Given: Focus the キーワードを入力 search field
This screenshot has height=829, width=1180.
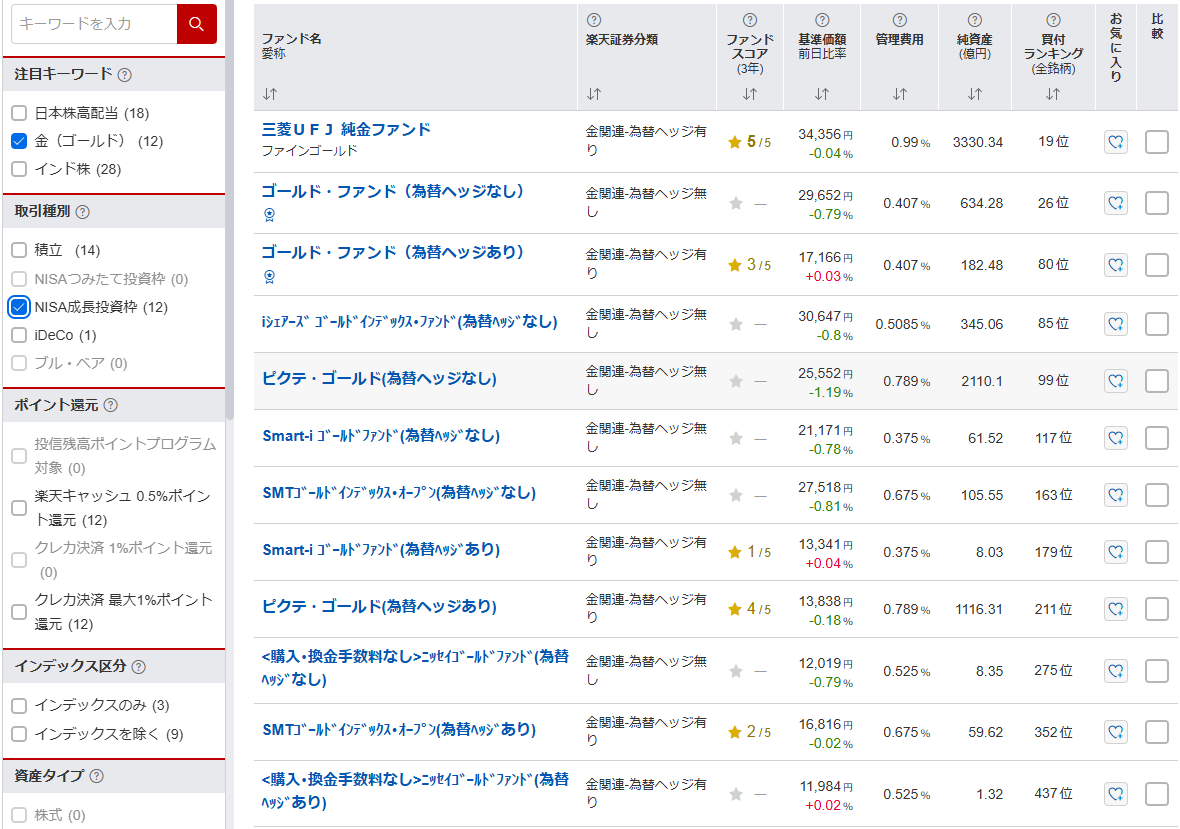Looking at the screenshot, I should (x=94, y=24).
